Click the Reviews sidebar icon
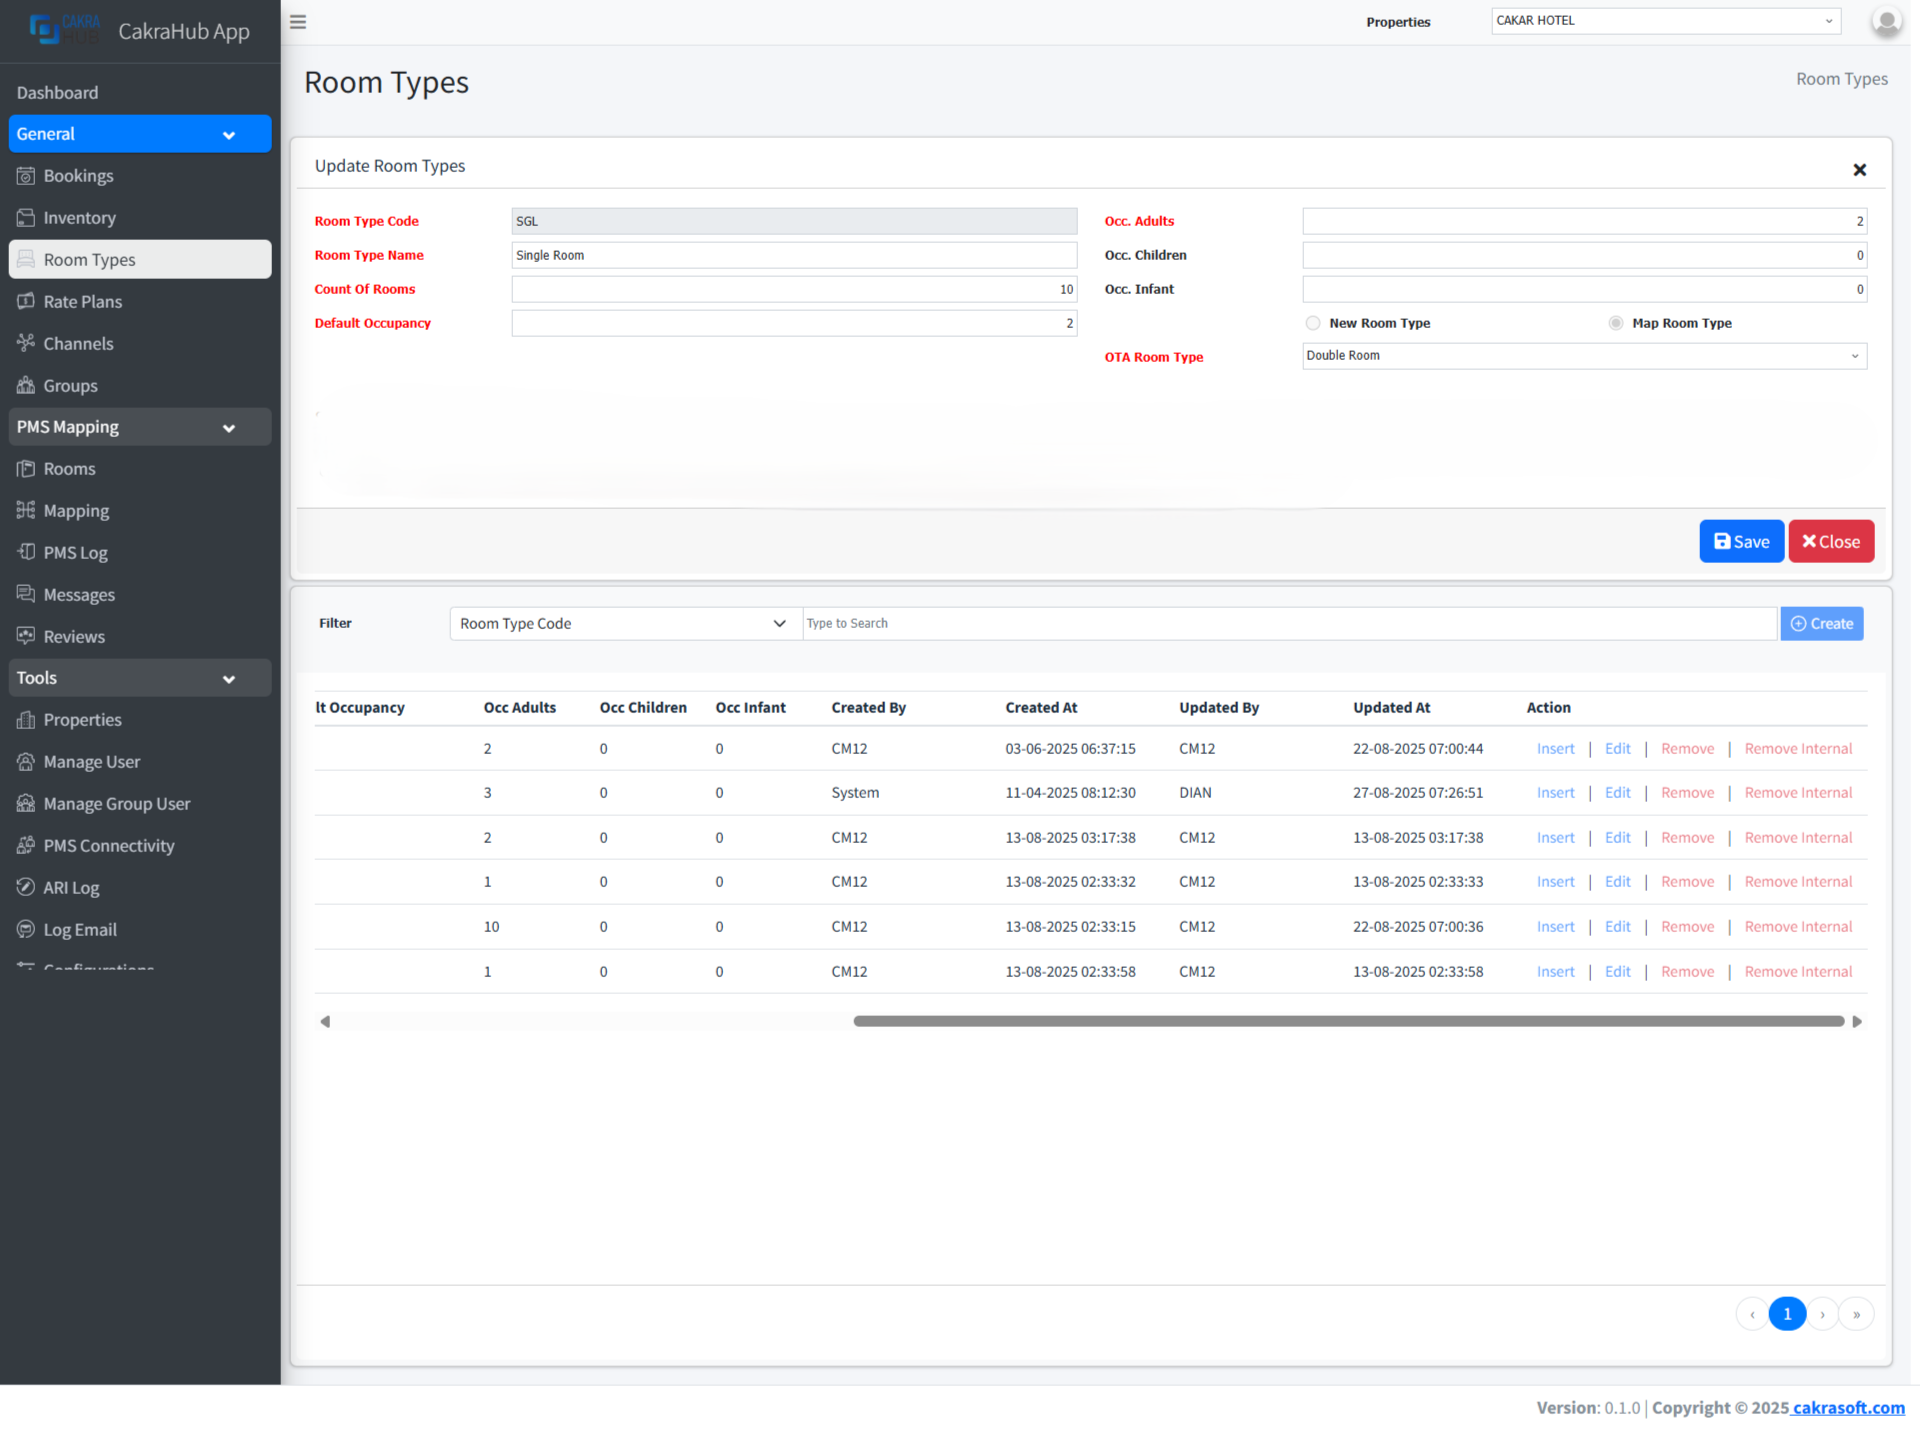Screen dimensions: 1920x1429 coord(26,636)
